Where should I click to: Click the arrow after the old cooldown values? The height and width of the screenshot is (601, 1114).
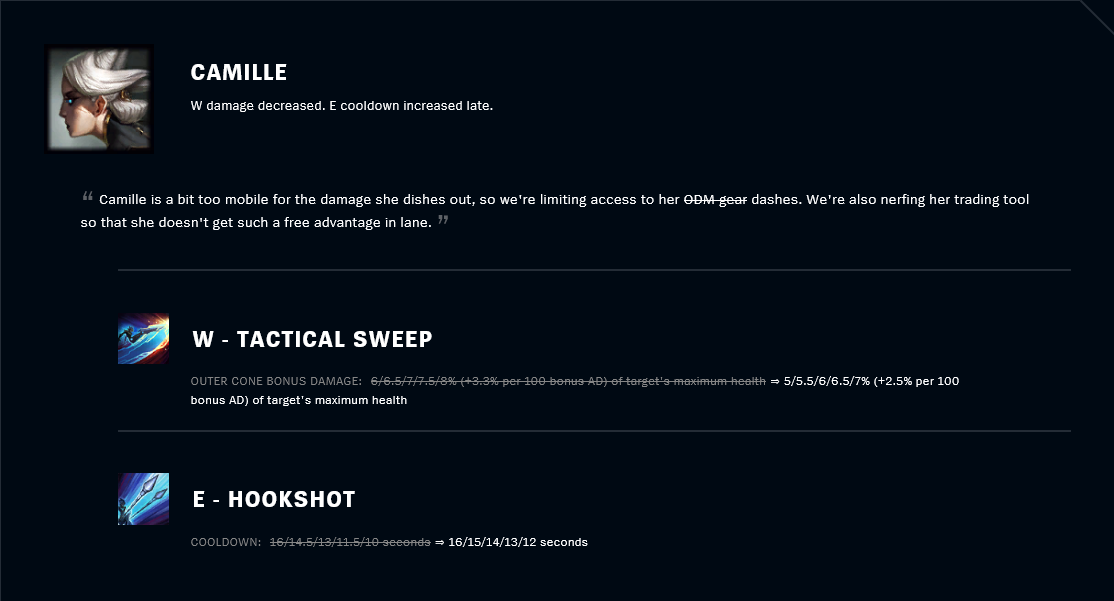coord(440,542)
